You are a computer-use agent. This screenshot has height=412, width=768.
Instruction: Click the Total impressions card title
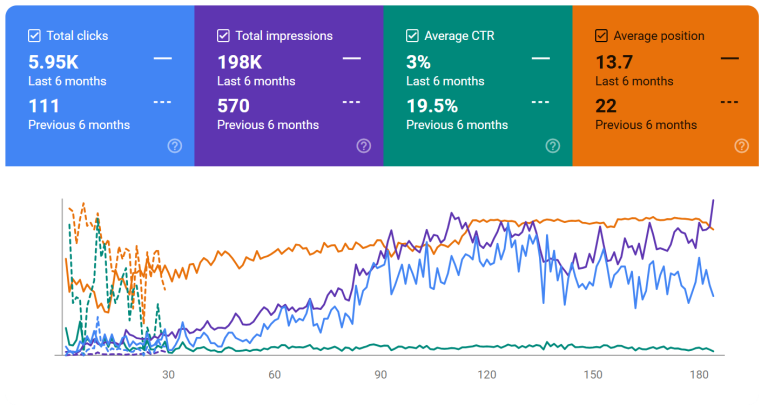click(x=284, y=36)
